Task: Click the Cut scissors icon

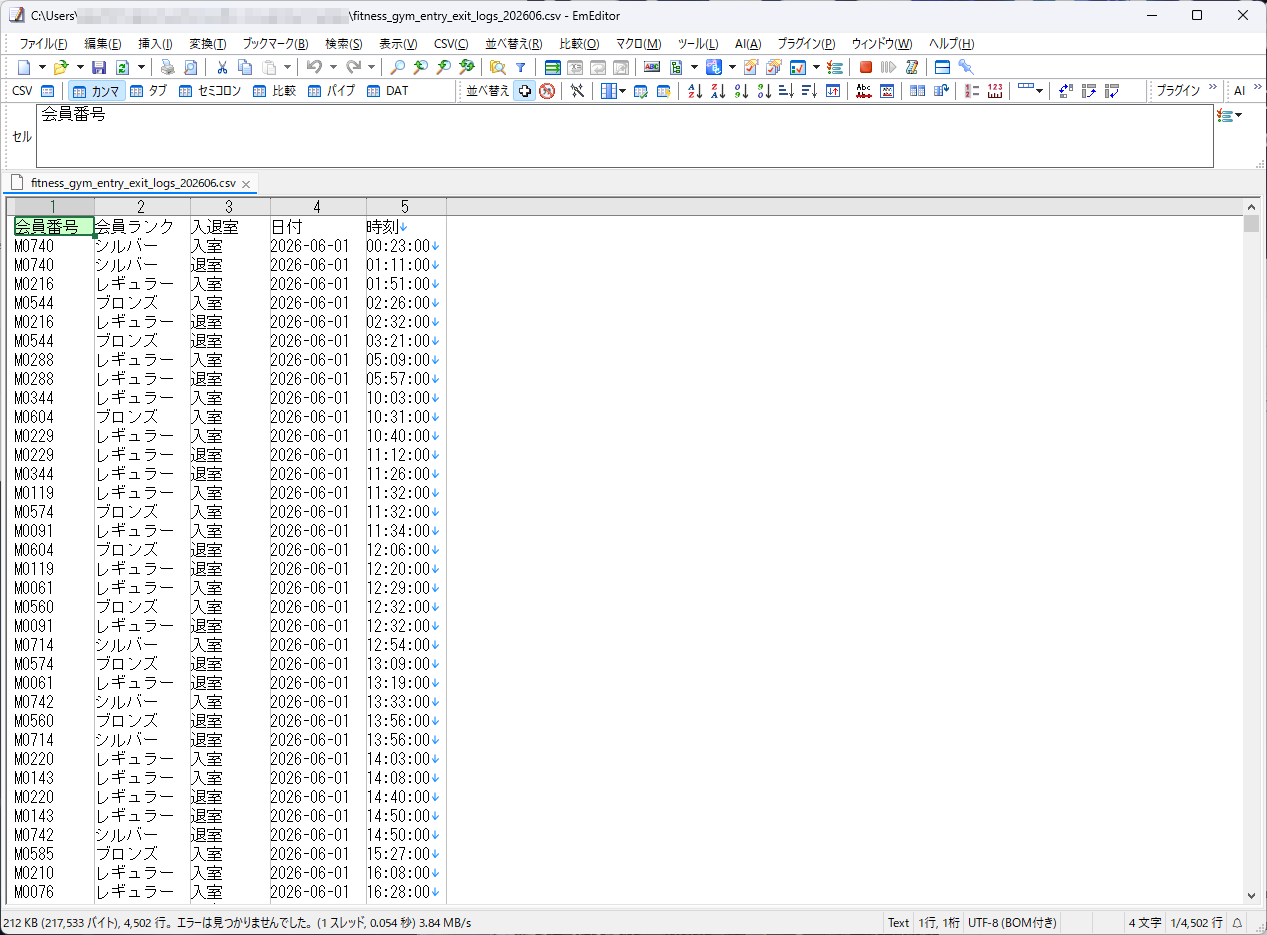Action: point(222,67)
